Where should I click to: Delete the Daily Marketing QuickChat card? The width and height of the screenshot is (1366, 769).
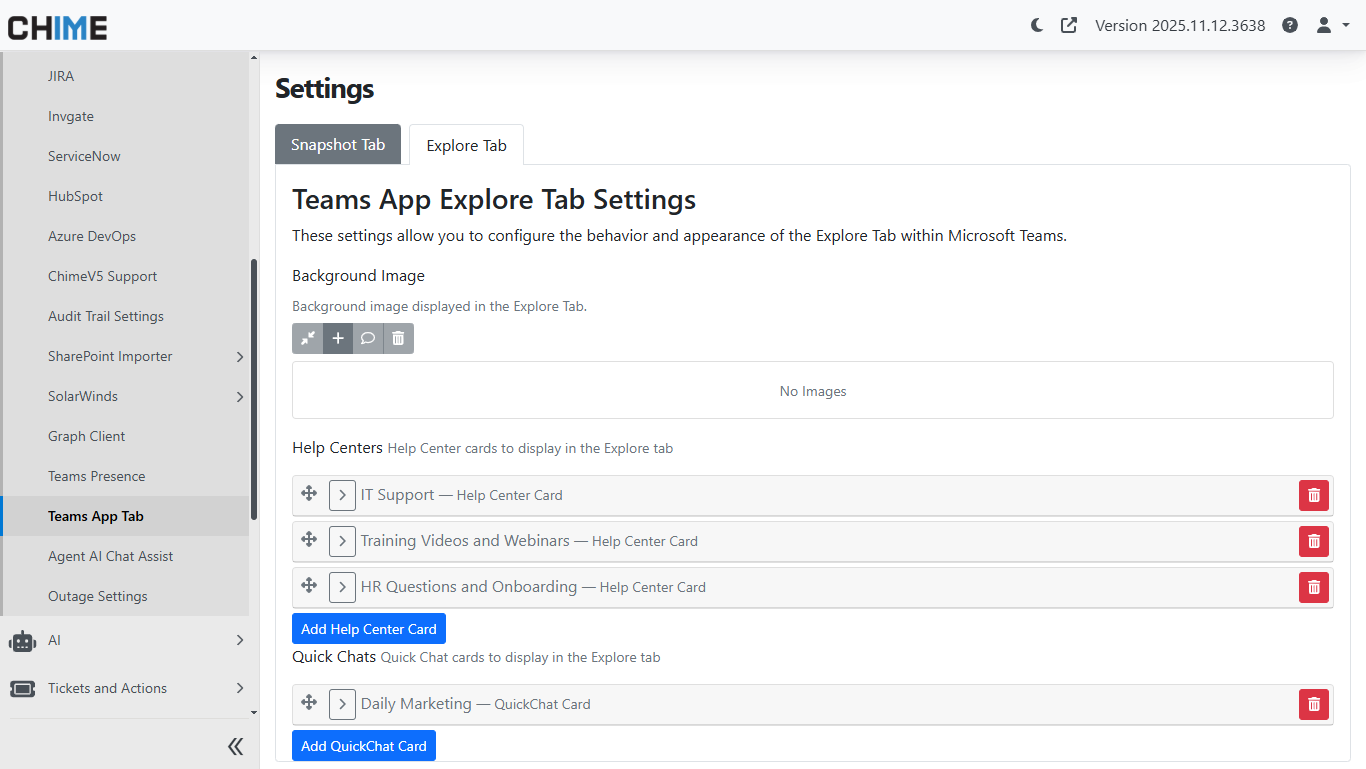click(1314, 704)
